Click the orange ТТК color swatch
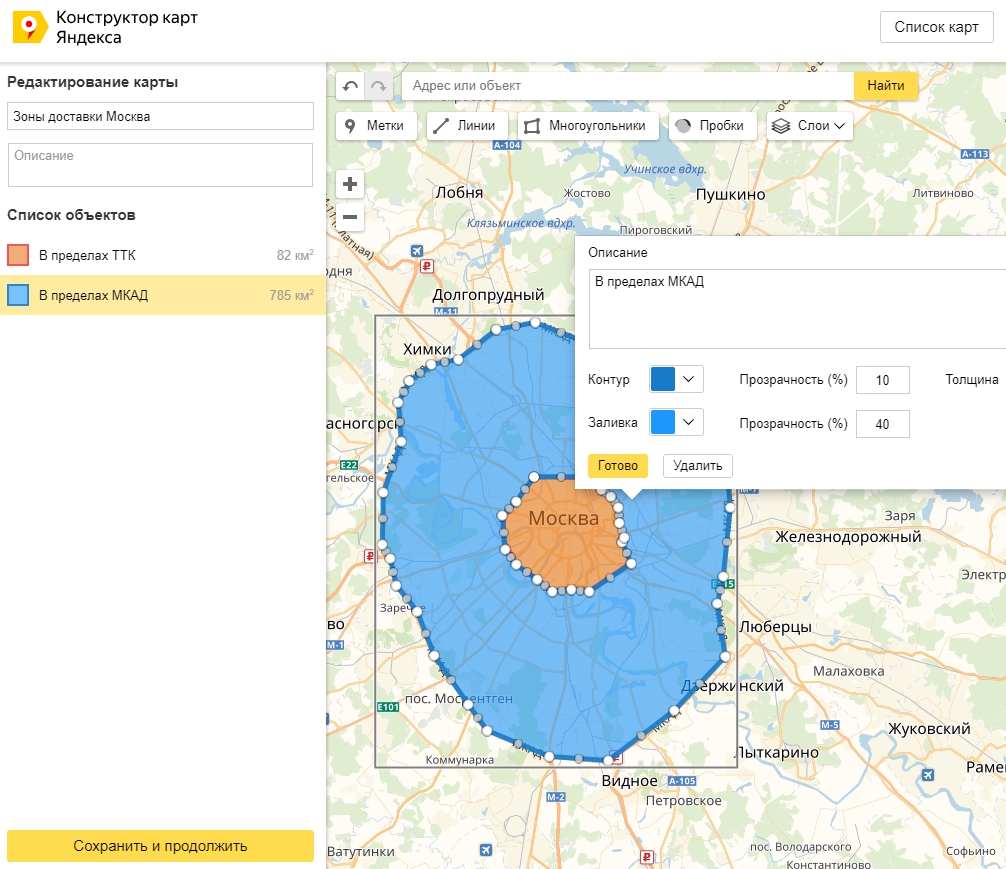The height and width of the screenshot is (869, 1006). pyautogui.click(x=18, y=255)
